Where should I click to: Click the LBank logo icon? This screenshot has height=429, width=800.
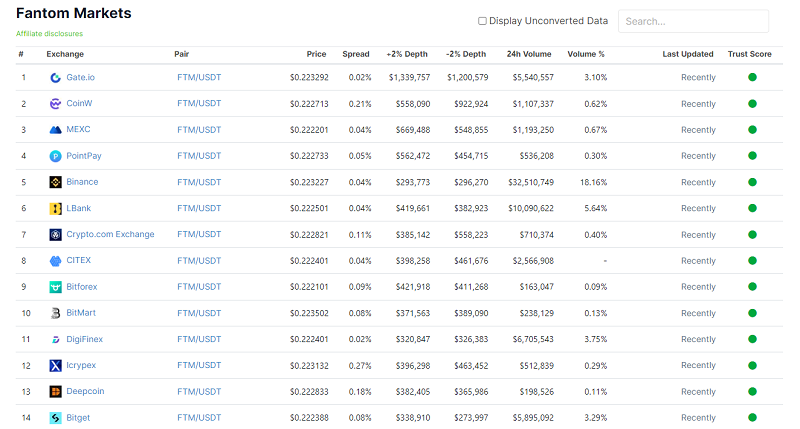coord(56,208)
